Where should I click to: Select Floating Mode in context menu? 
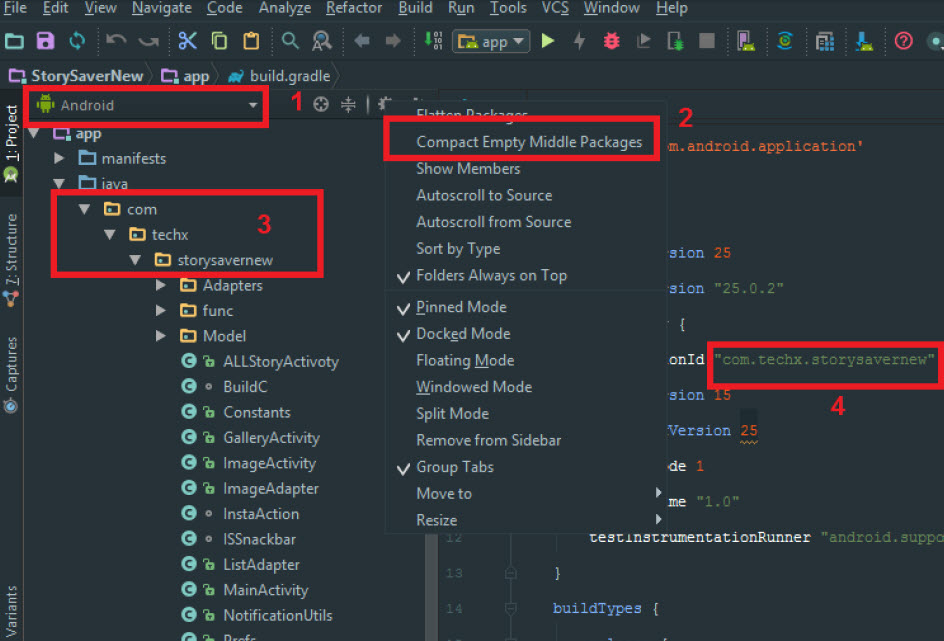[x=465, y=361]
